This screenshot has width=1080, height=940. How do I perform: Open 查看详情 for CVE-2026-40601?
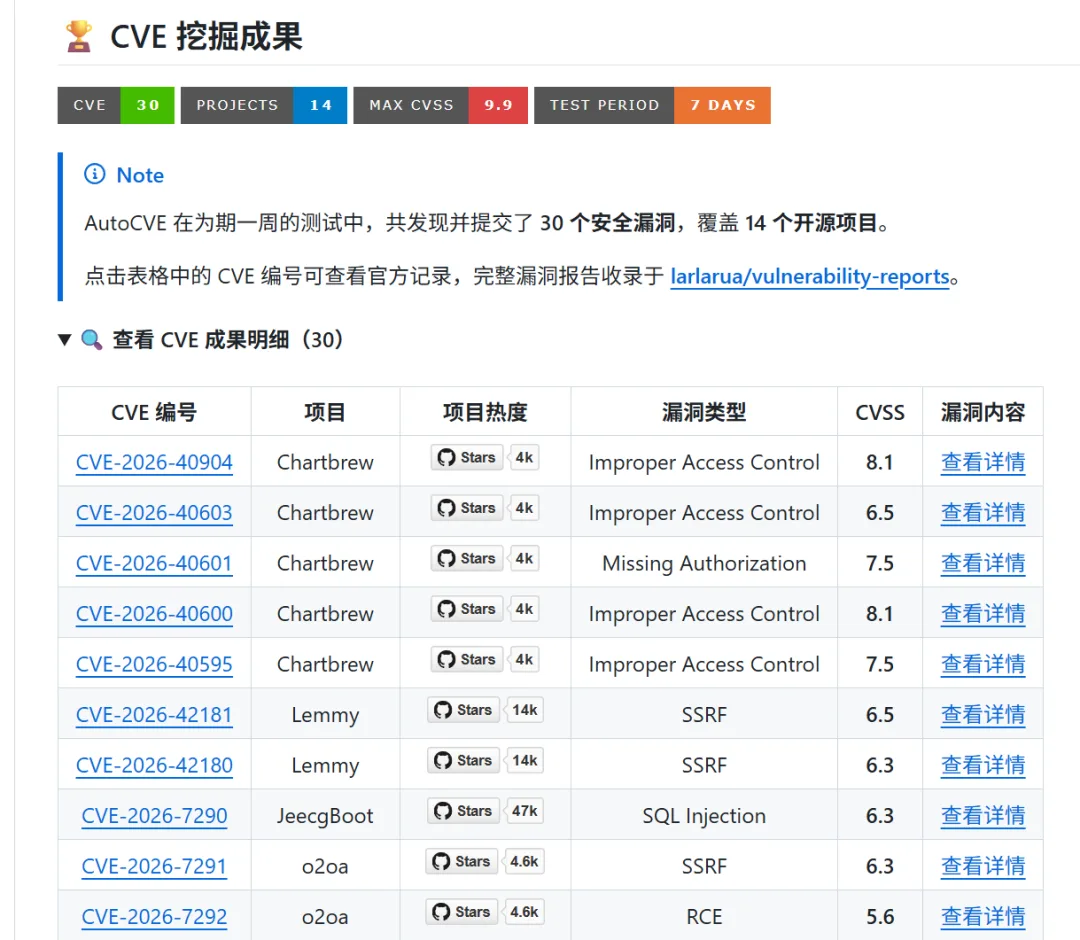coord(983,563)
